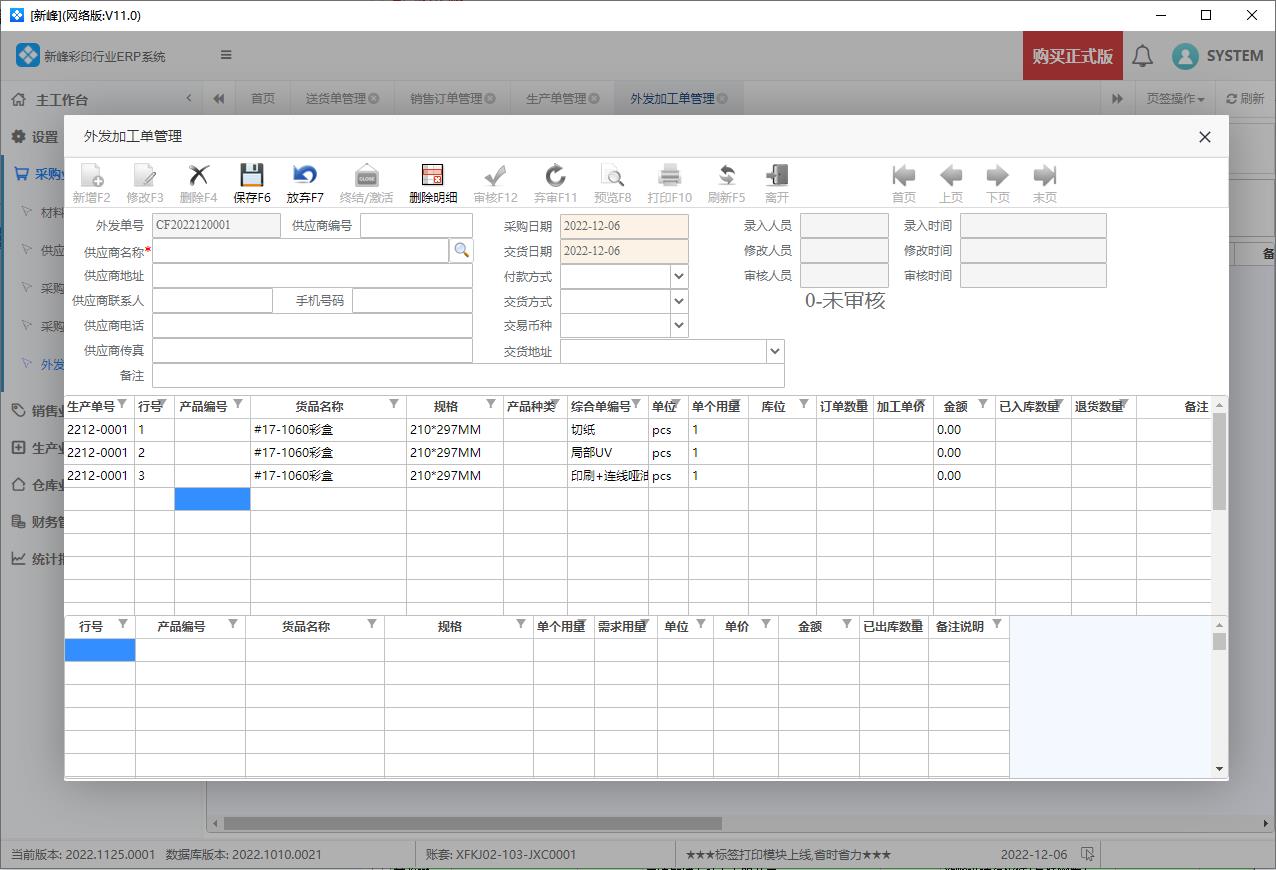This screenshot has width=1276, height=870.
Task: Expand the 交货地址 dropdown
Action: coord(775,351)
